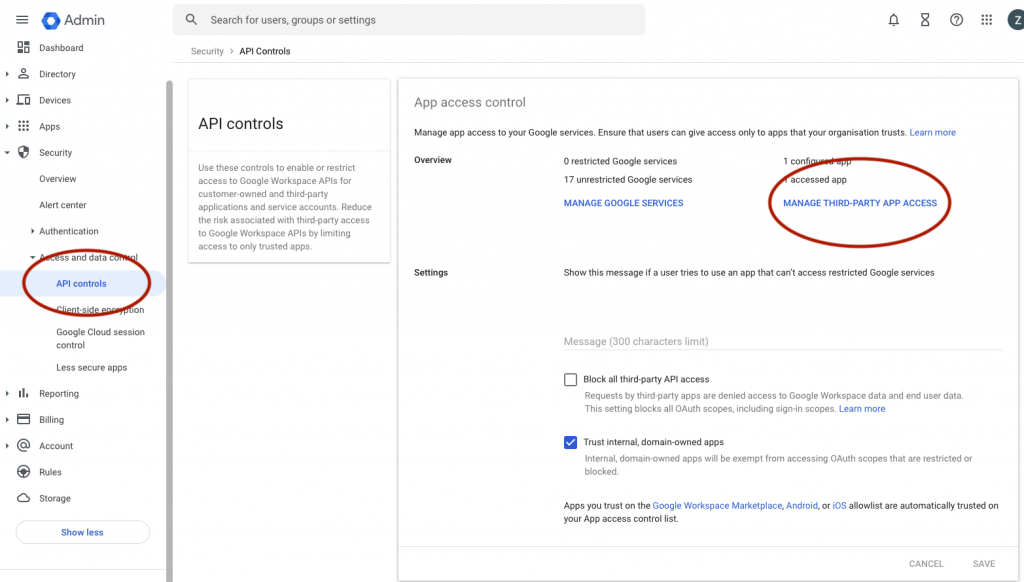This screenshot has width=1024, height=582.
Task: Uncheck Trust internal, domain-owned apps
Action: click(x=570, y=442)
